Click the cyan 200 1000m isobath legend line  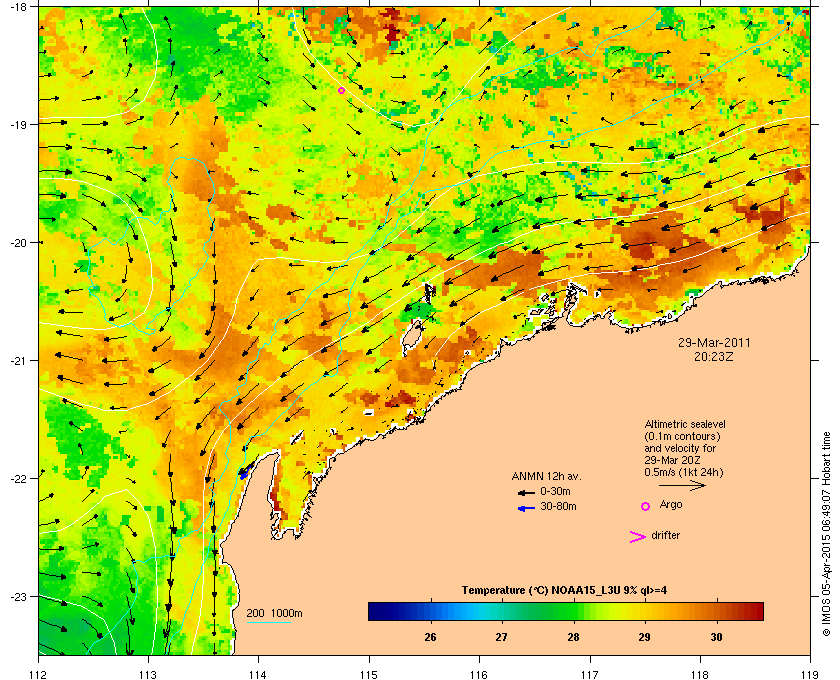pos(268,622)
